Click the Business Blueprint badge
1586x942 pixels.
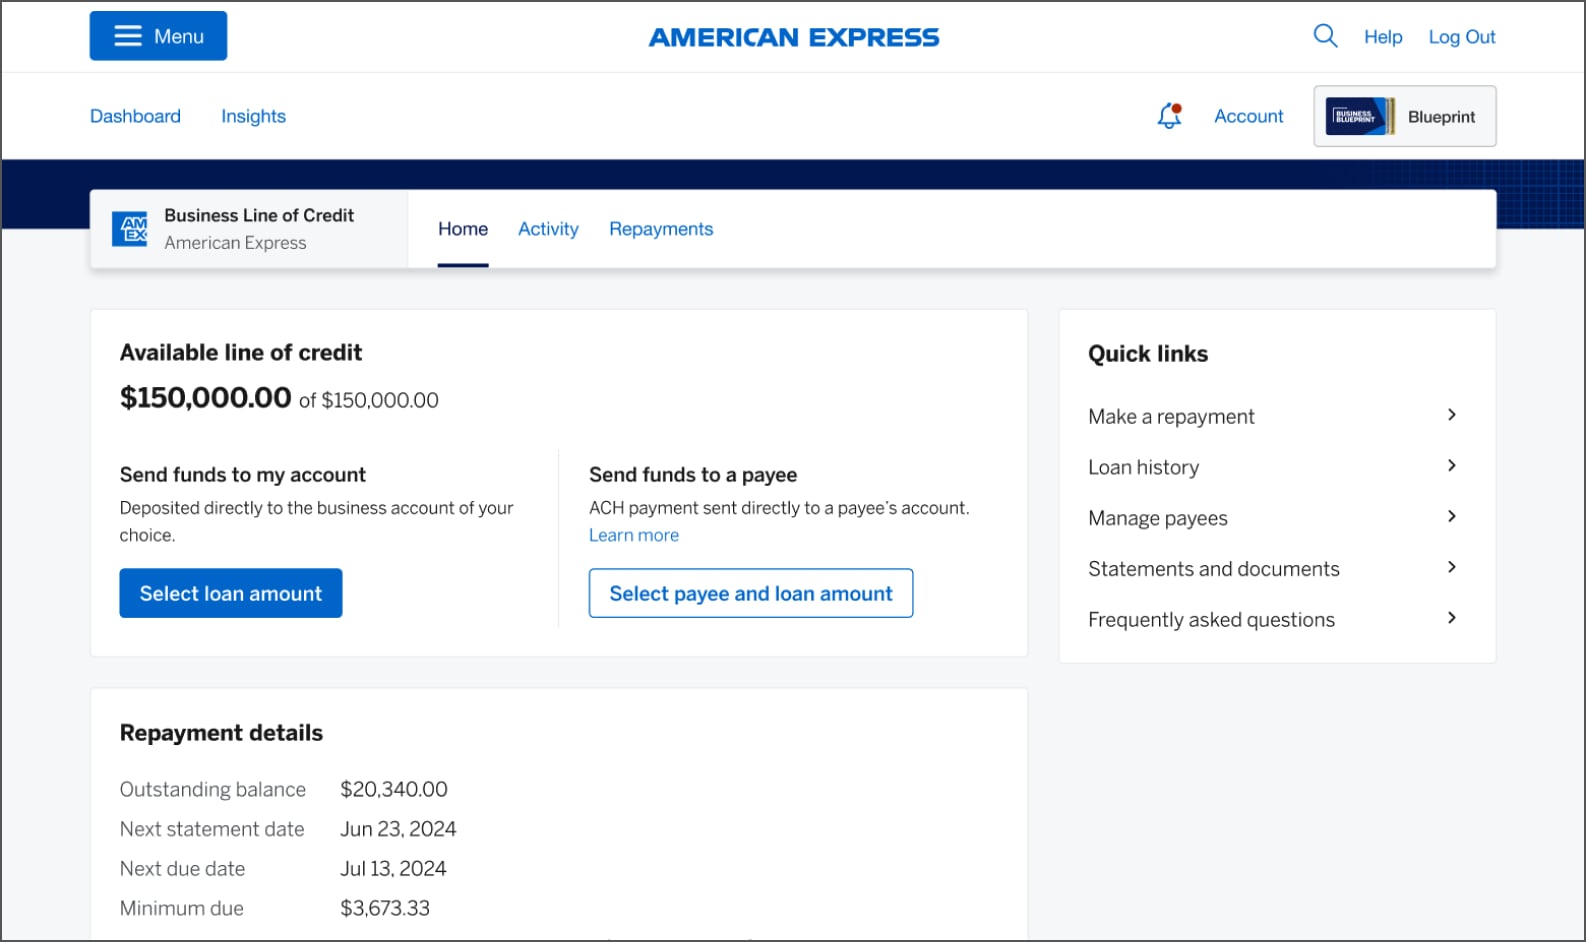click(1404, 116)
